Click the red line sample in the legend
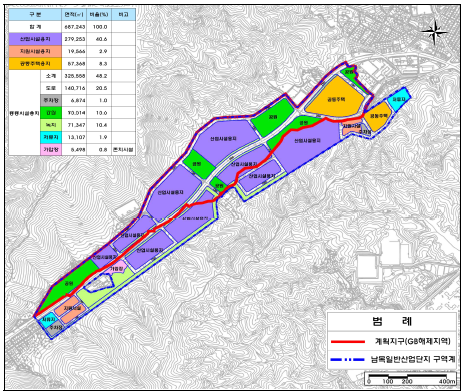 coord(348,341)
